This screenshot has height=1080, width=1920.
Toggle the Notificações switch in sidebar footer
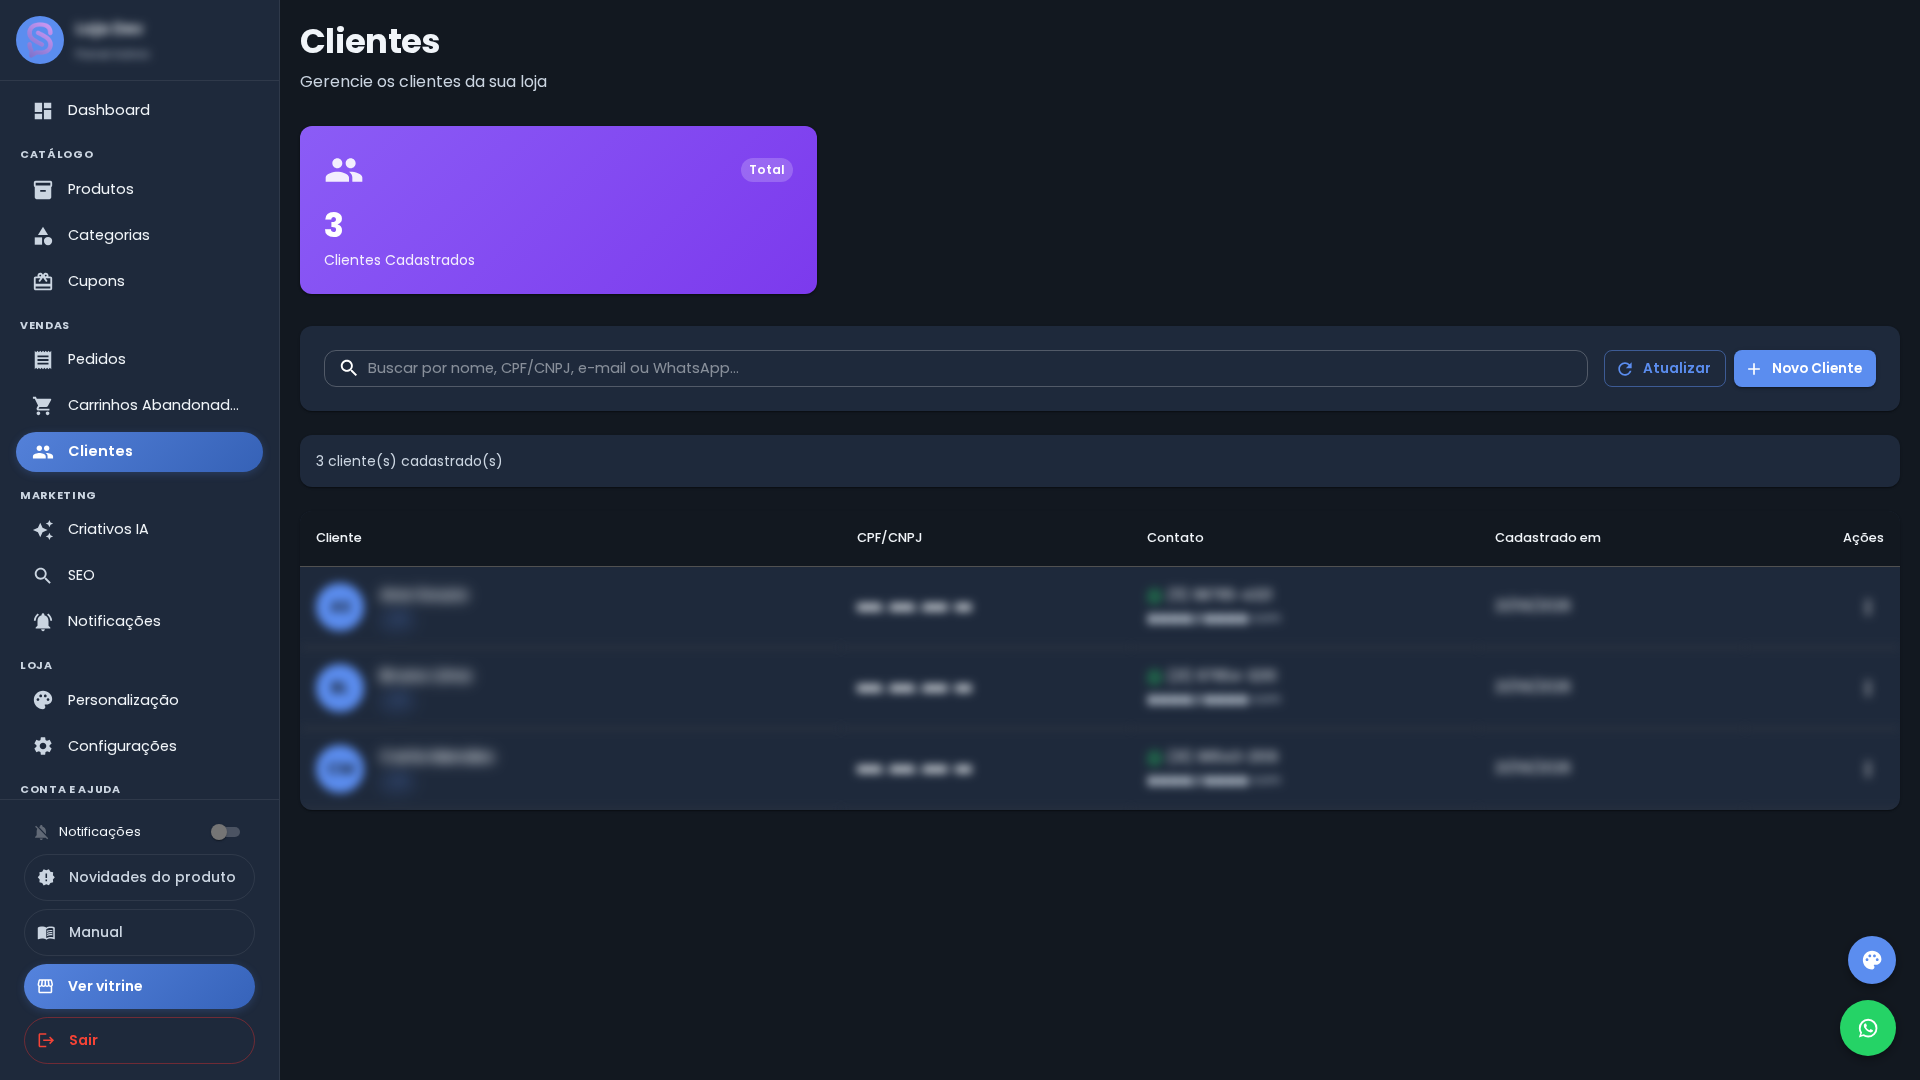[225, 832]
